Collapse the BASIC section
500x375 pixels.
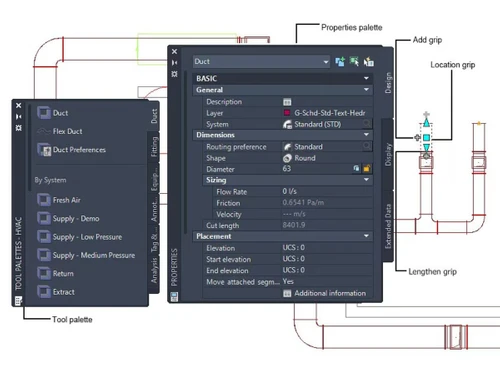point(366,78)
